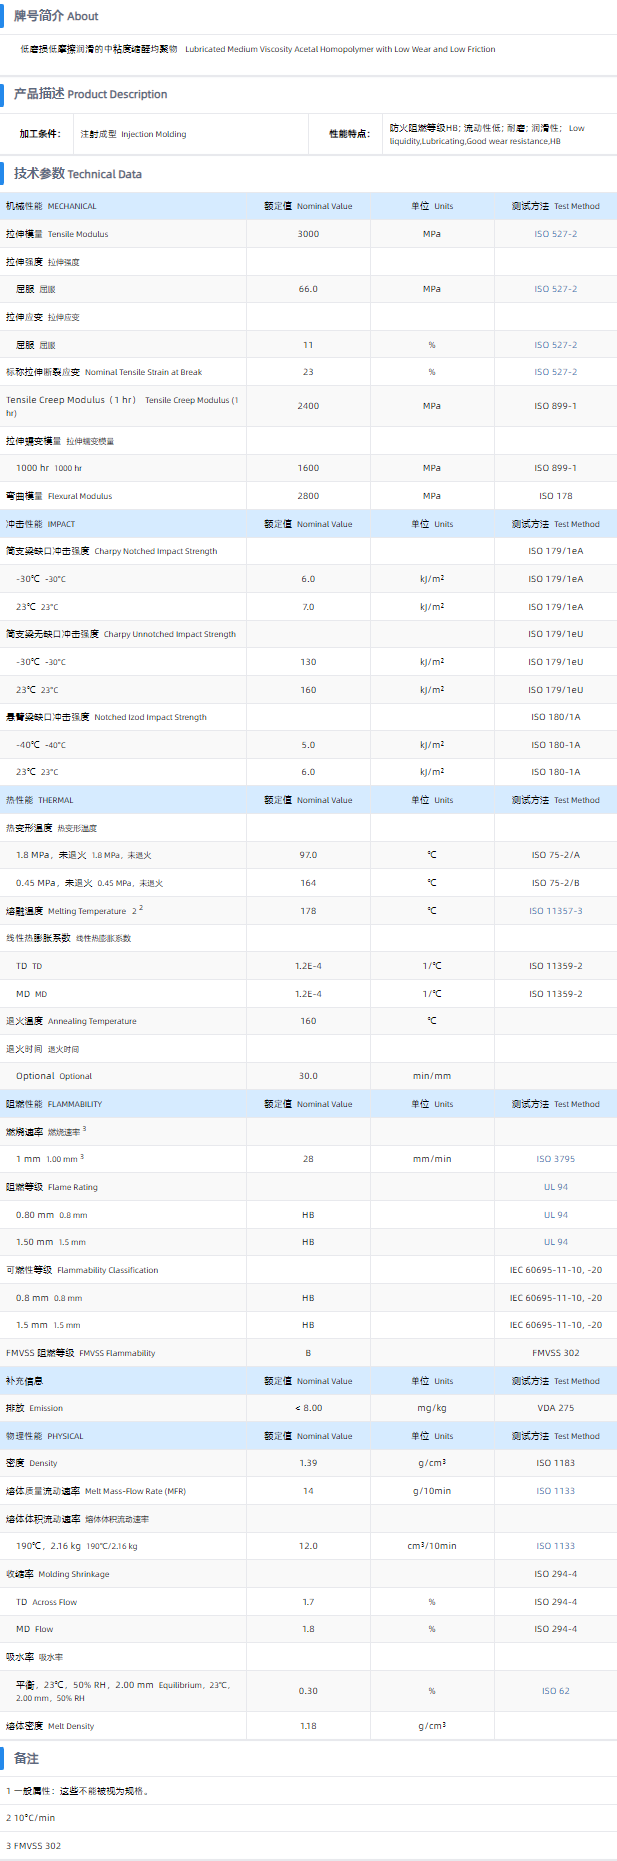The image size is (617, 1861).
Task: Click ISO 1133 link for Melt Mass-Flow Rate
Action: [x=555, y=1491]
